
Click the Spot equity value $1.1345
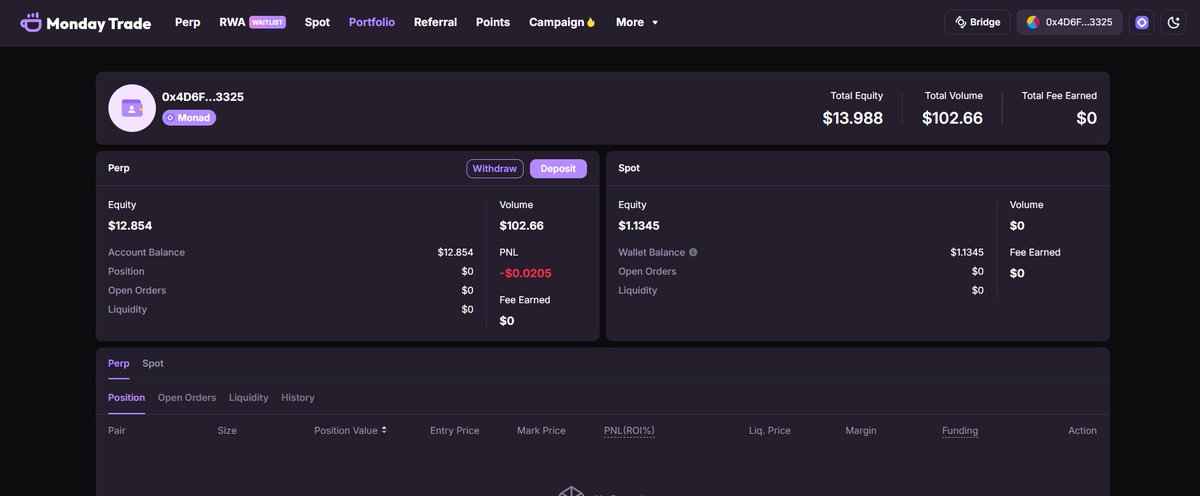pos(639,226)
